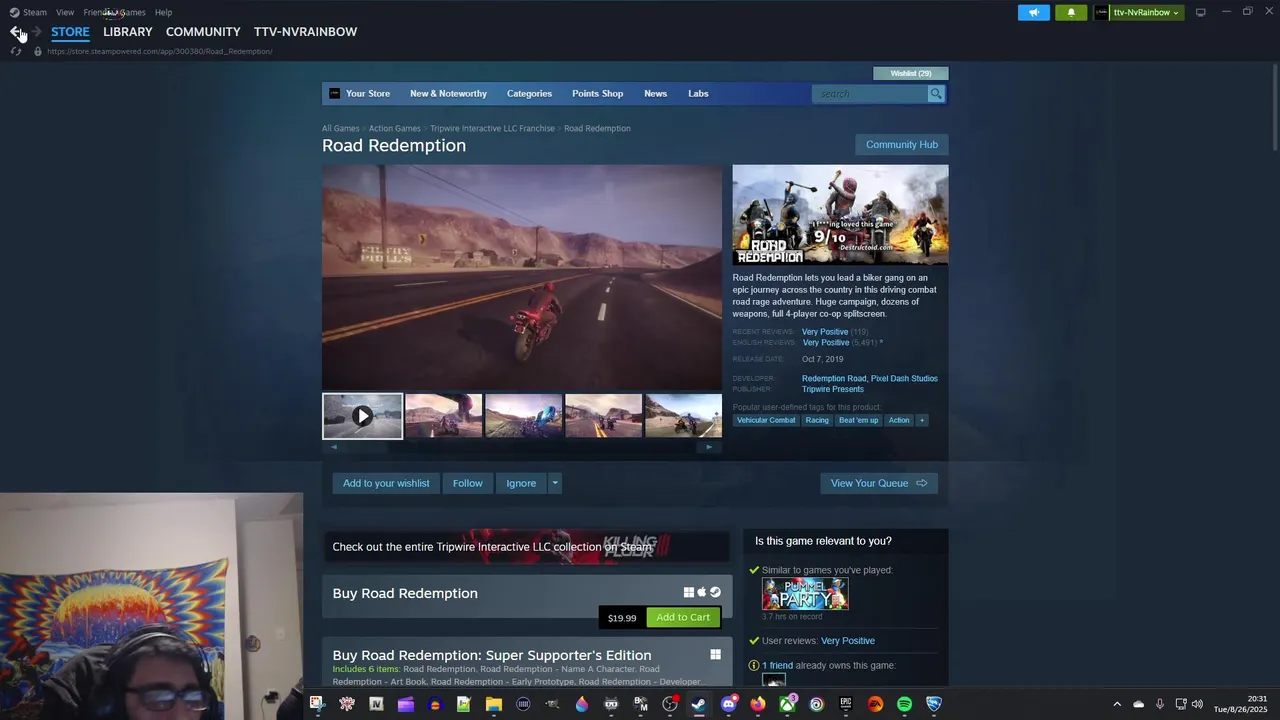Open the Tripwire Presents publisher link
The width and height of the screenshot is (1280, 720).
832,389
